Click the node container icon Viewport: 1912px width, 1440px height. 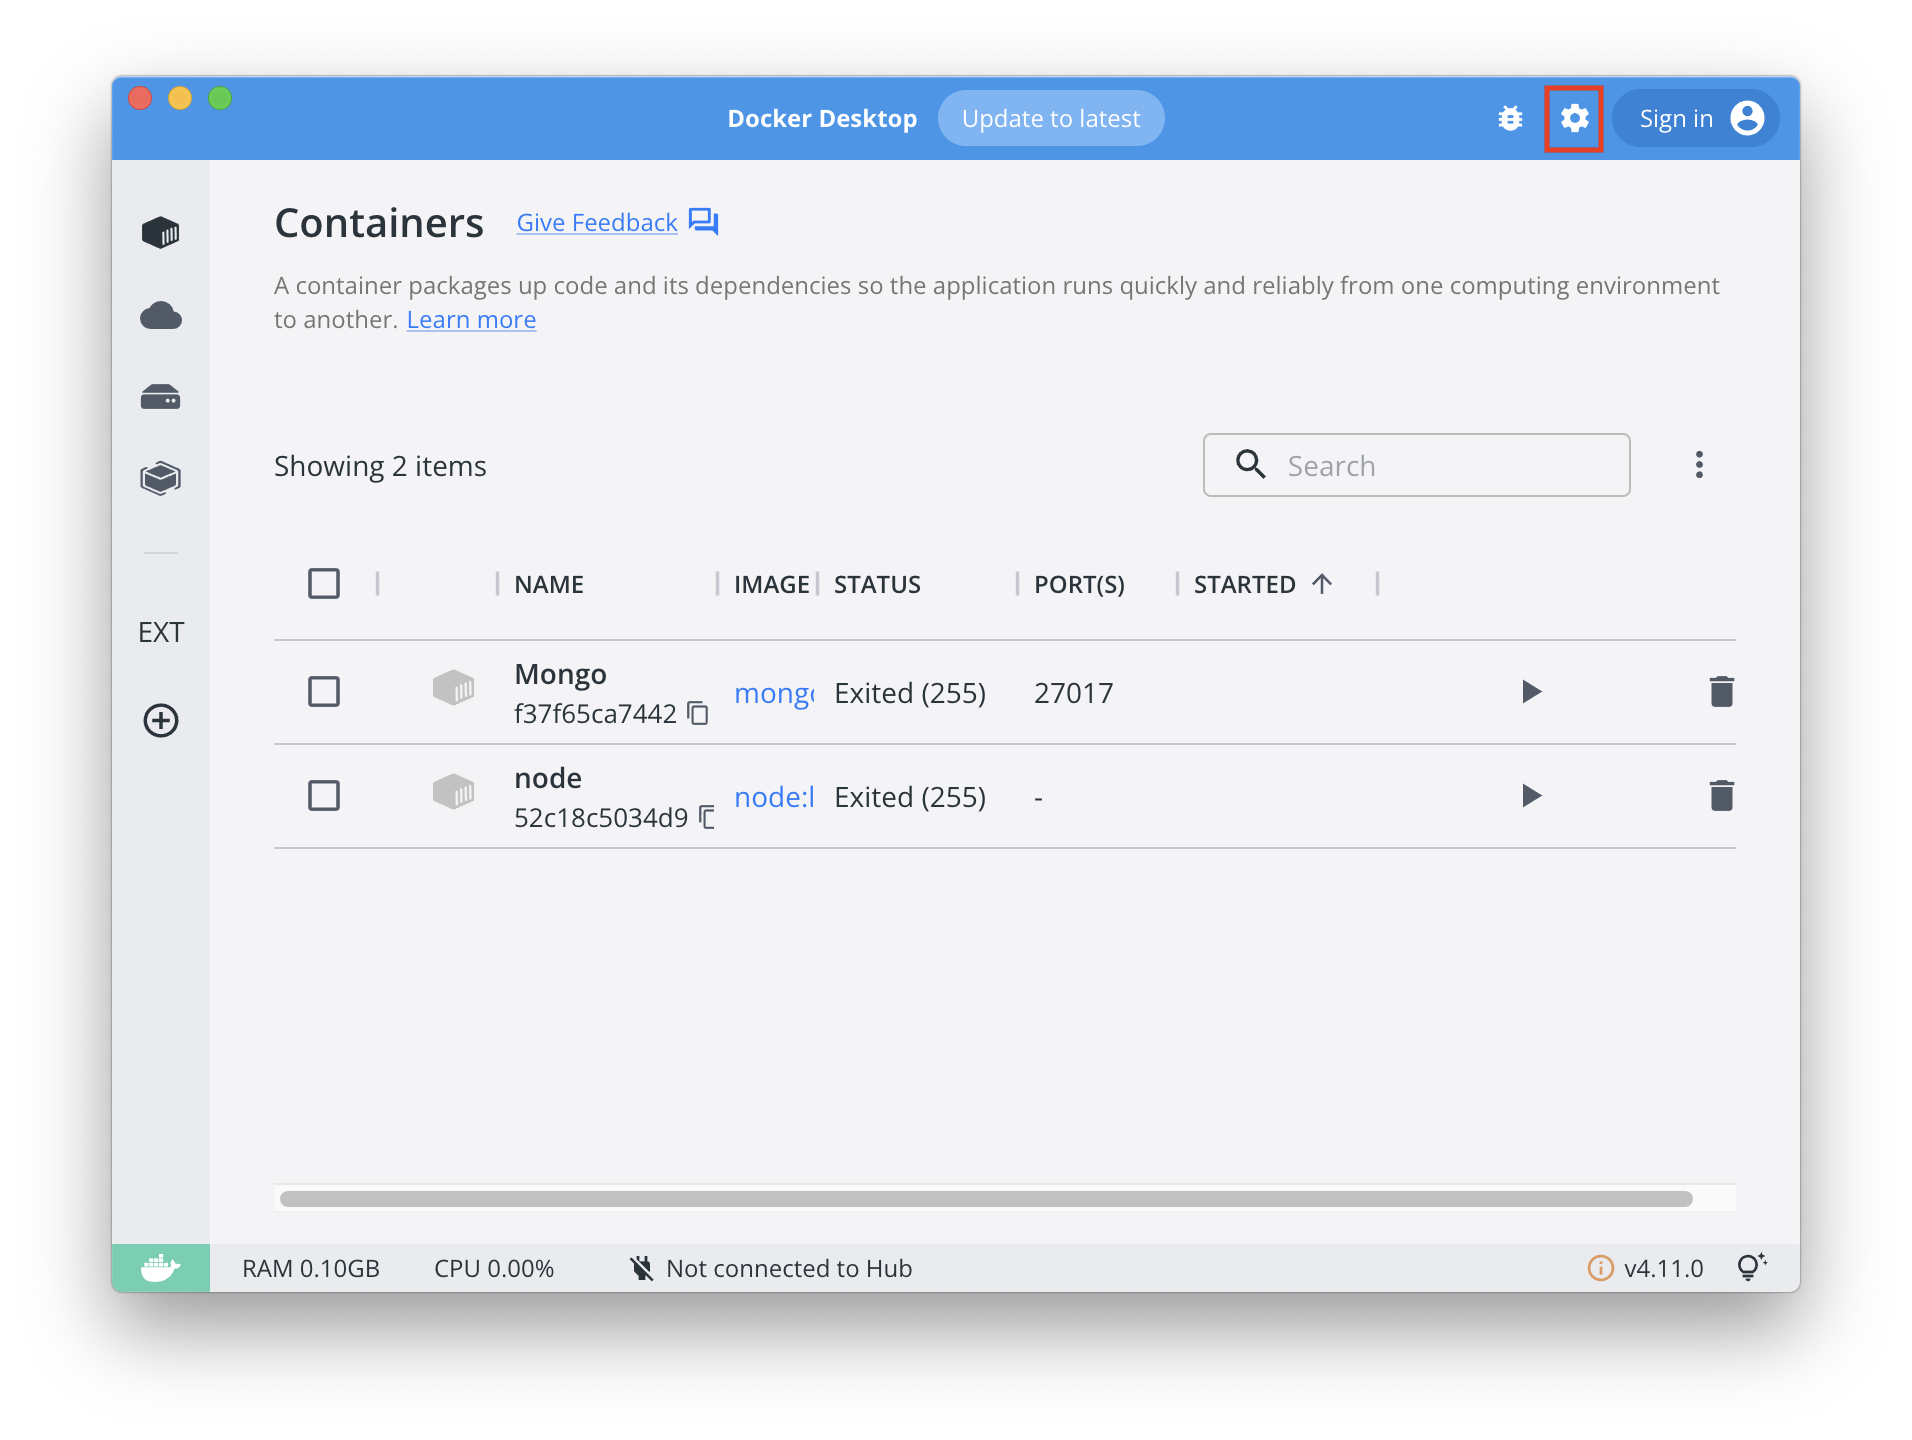pyautogui.click(x=453, y=792)
